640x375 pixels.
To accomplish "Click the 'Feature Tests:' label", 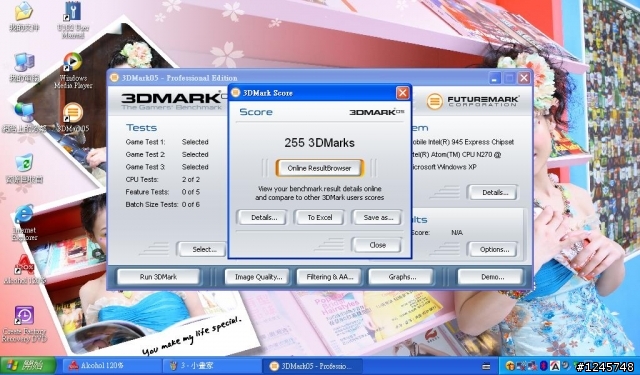I will [x=147, y=192].
